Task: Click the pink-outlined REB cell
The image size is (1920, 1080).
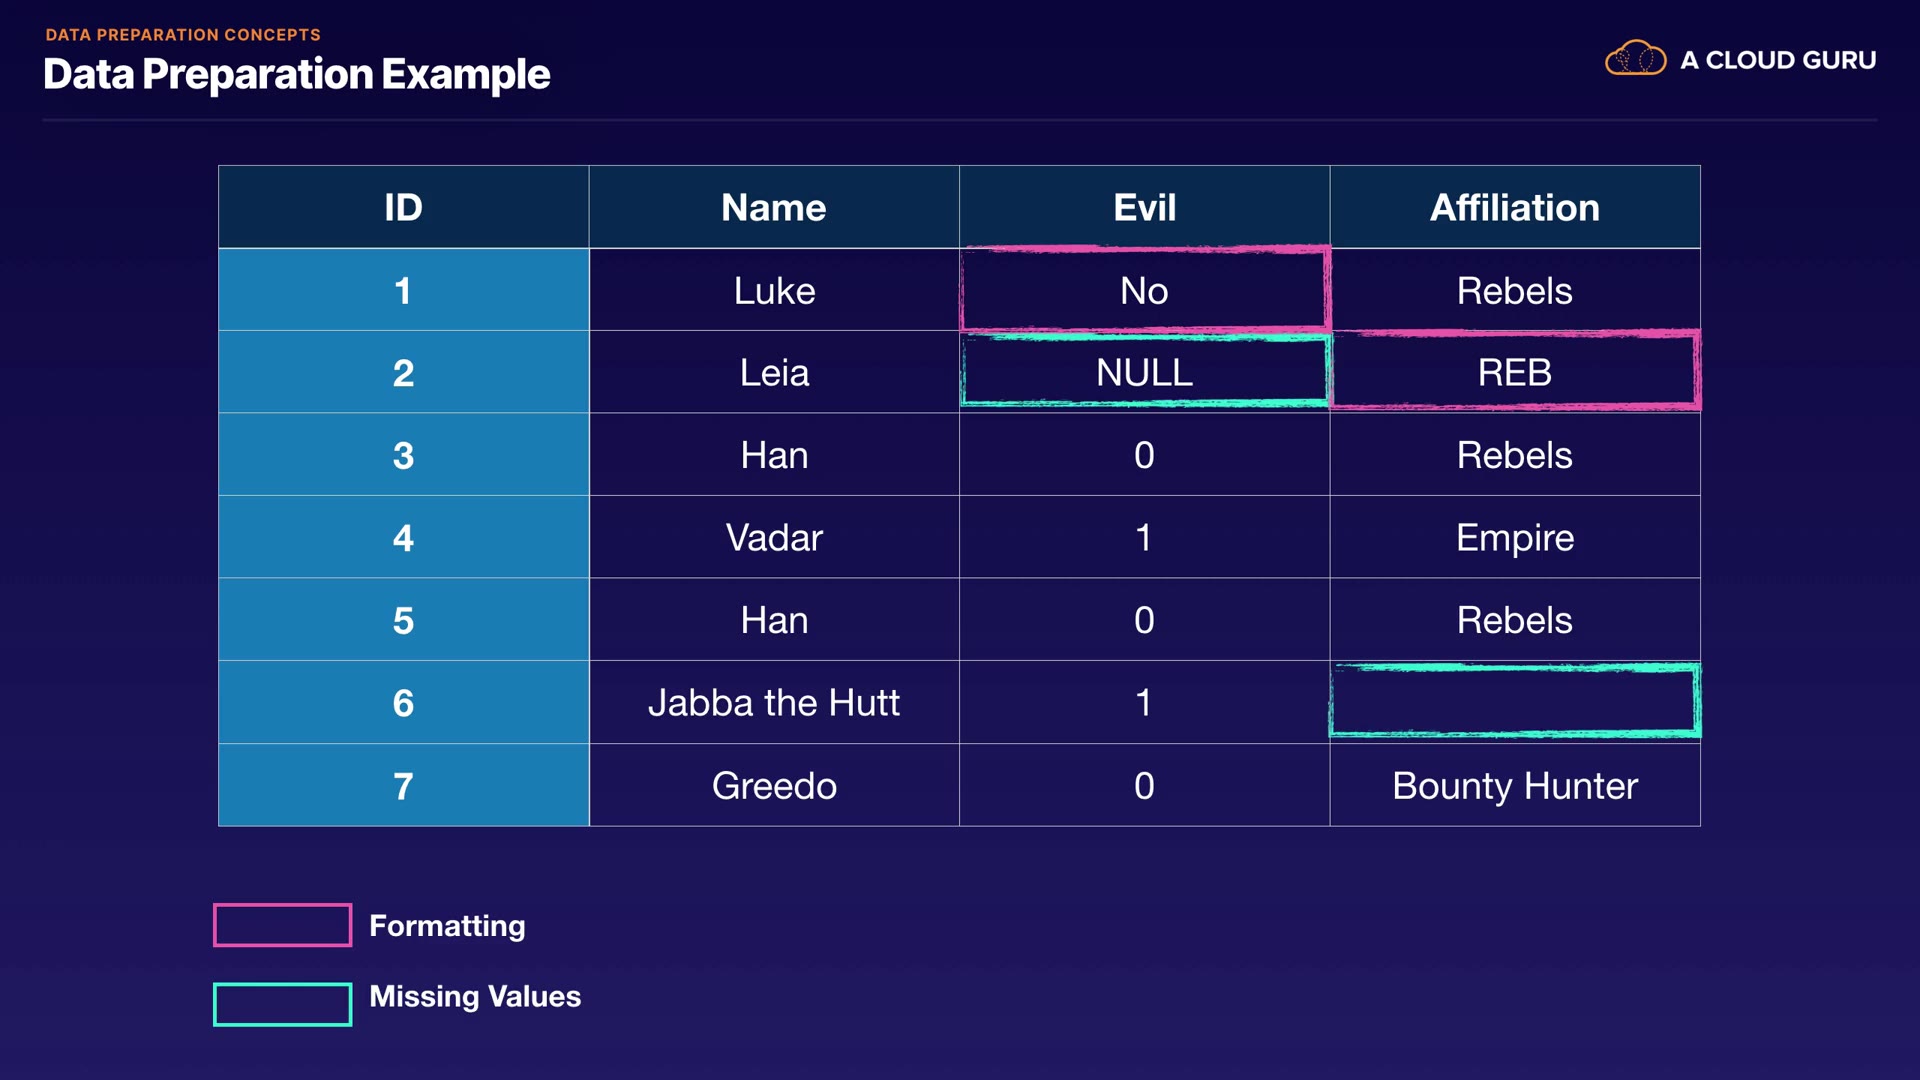Action: [1514, 372]
